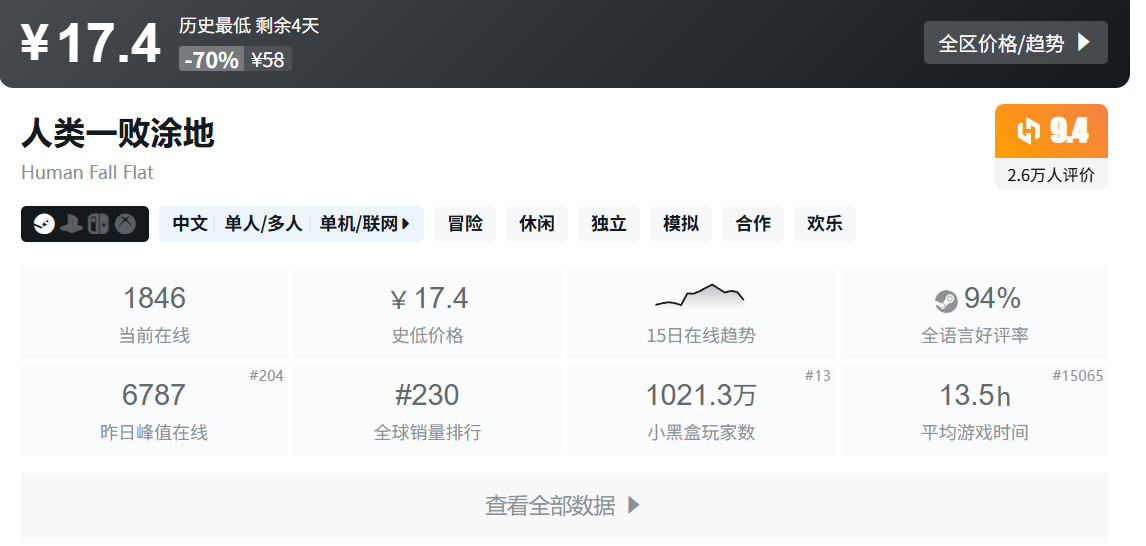Click the original price ¥58 label

tap(267, 59)
